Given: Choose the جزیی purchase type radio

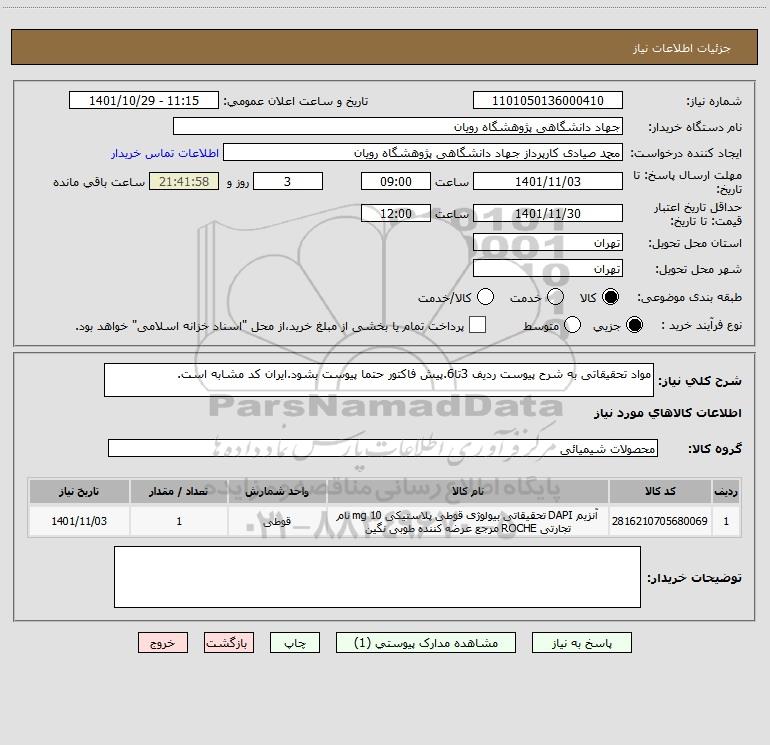Looking at the screenshot, I should (x=634, y=325).
